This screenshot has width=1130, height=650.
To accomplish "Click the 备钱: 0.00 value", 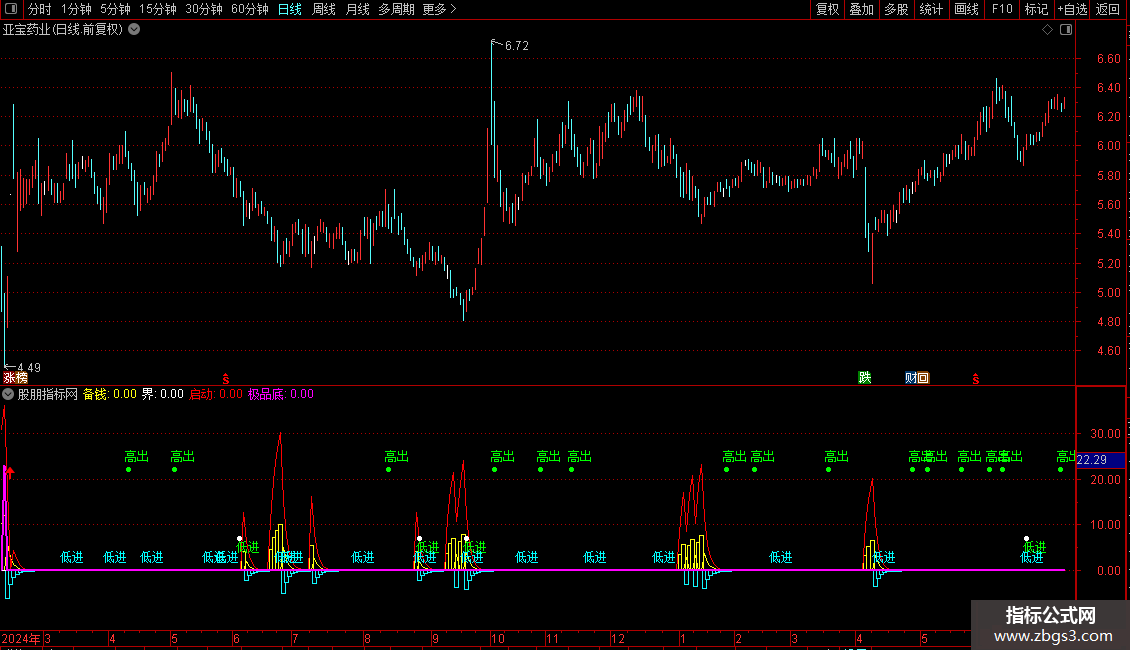I will pyautogui.click(x=110, y=394).
